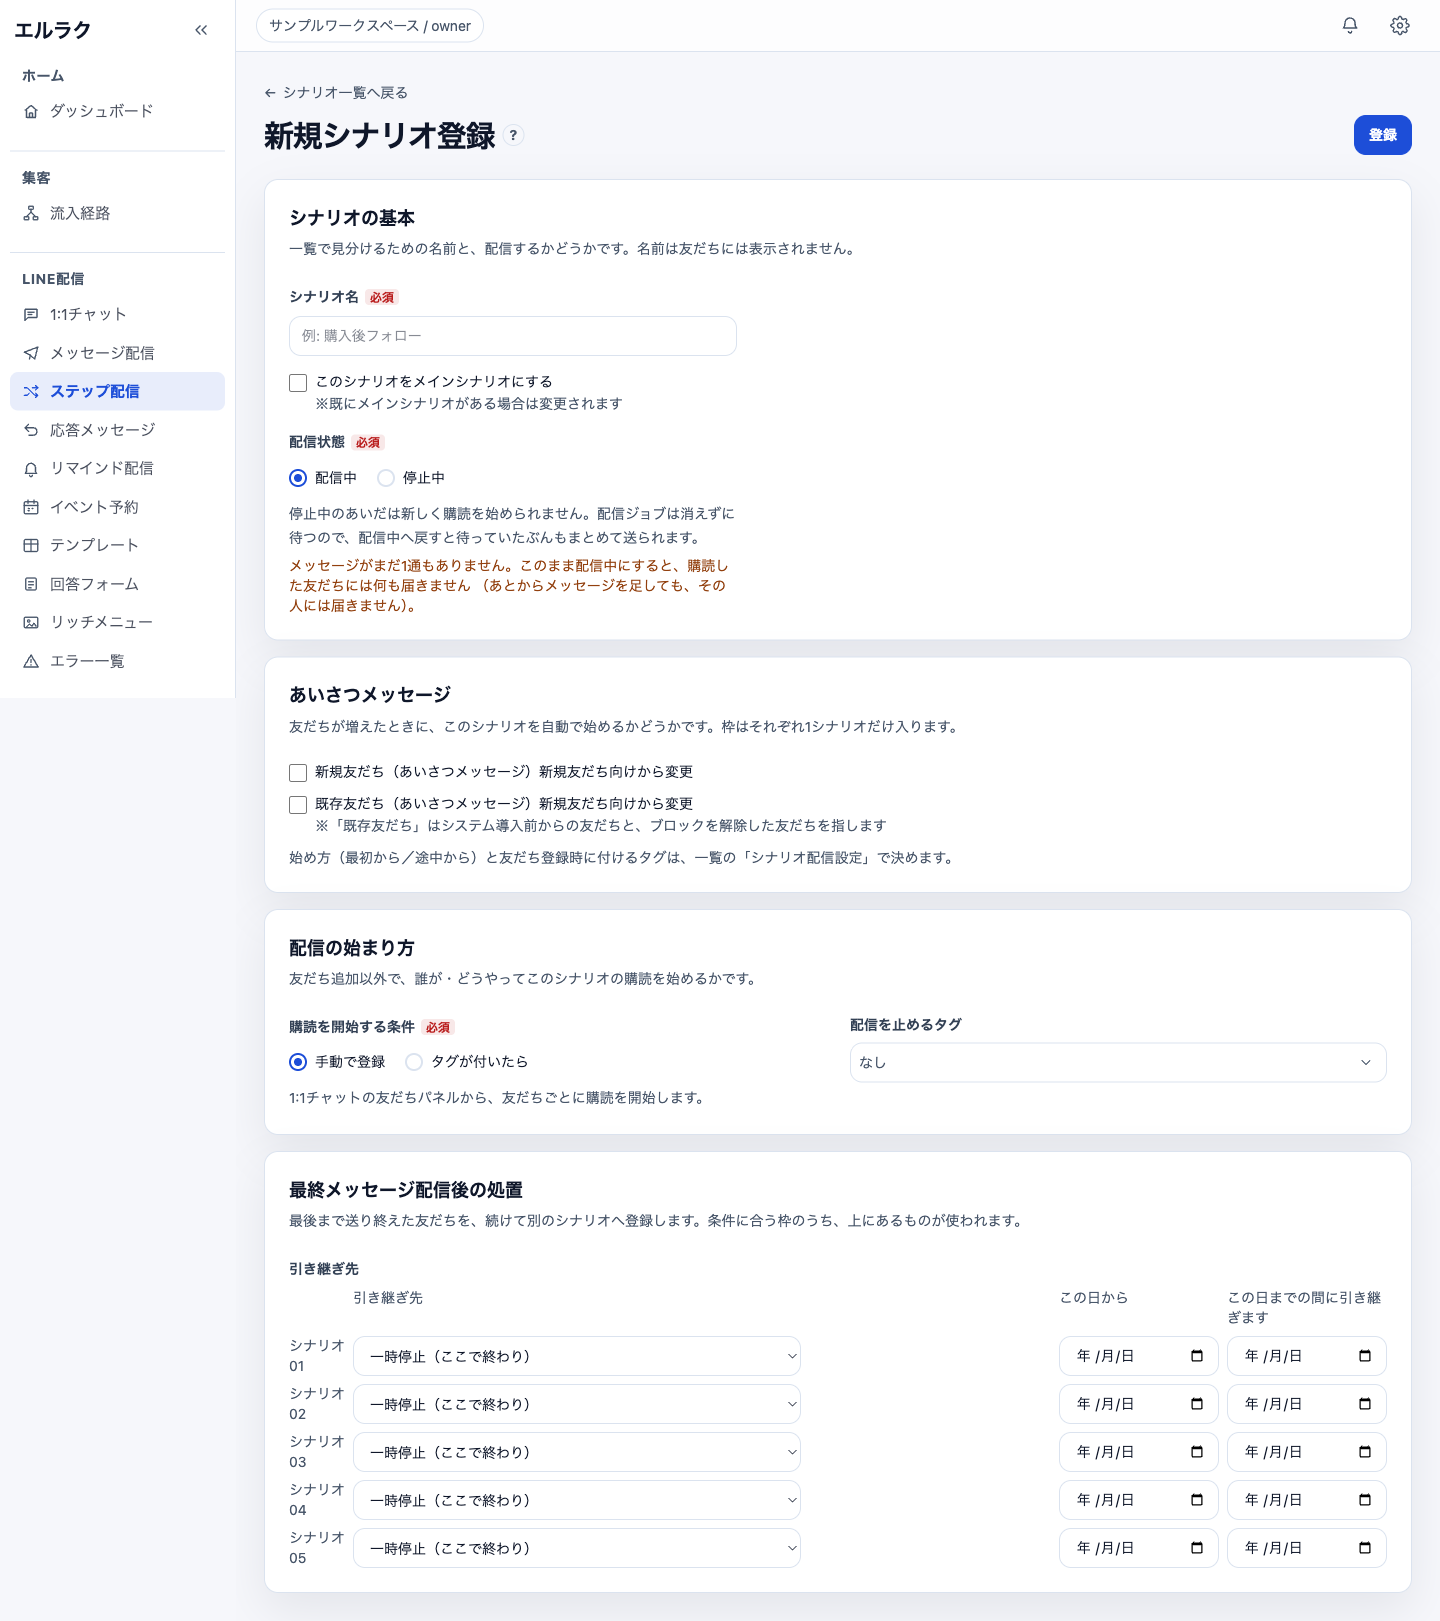Navigate to ダッシュボード in the sidebar
The width and height of the screenshot is (1440, 1621).
coord(117,111)
